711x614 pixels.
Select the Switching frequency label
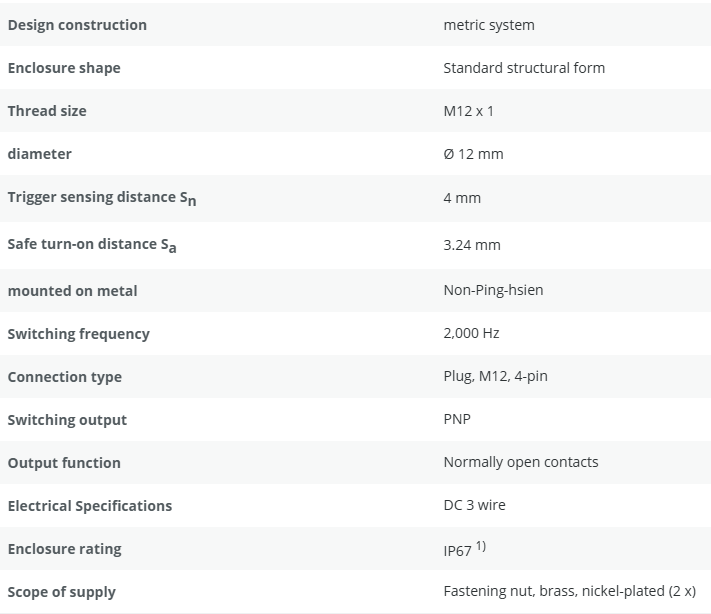78,334
